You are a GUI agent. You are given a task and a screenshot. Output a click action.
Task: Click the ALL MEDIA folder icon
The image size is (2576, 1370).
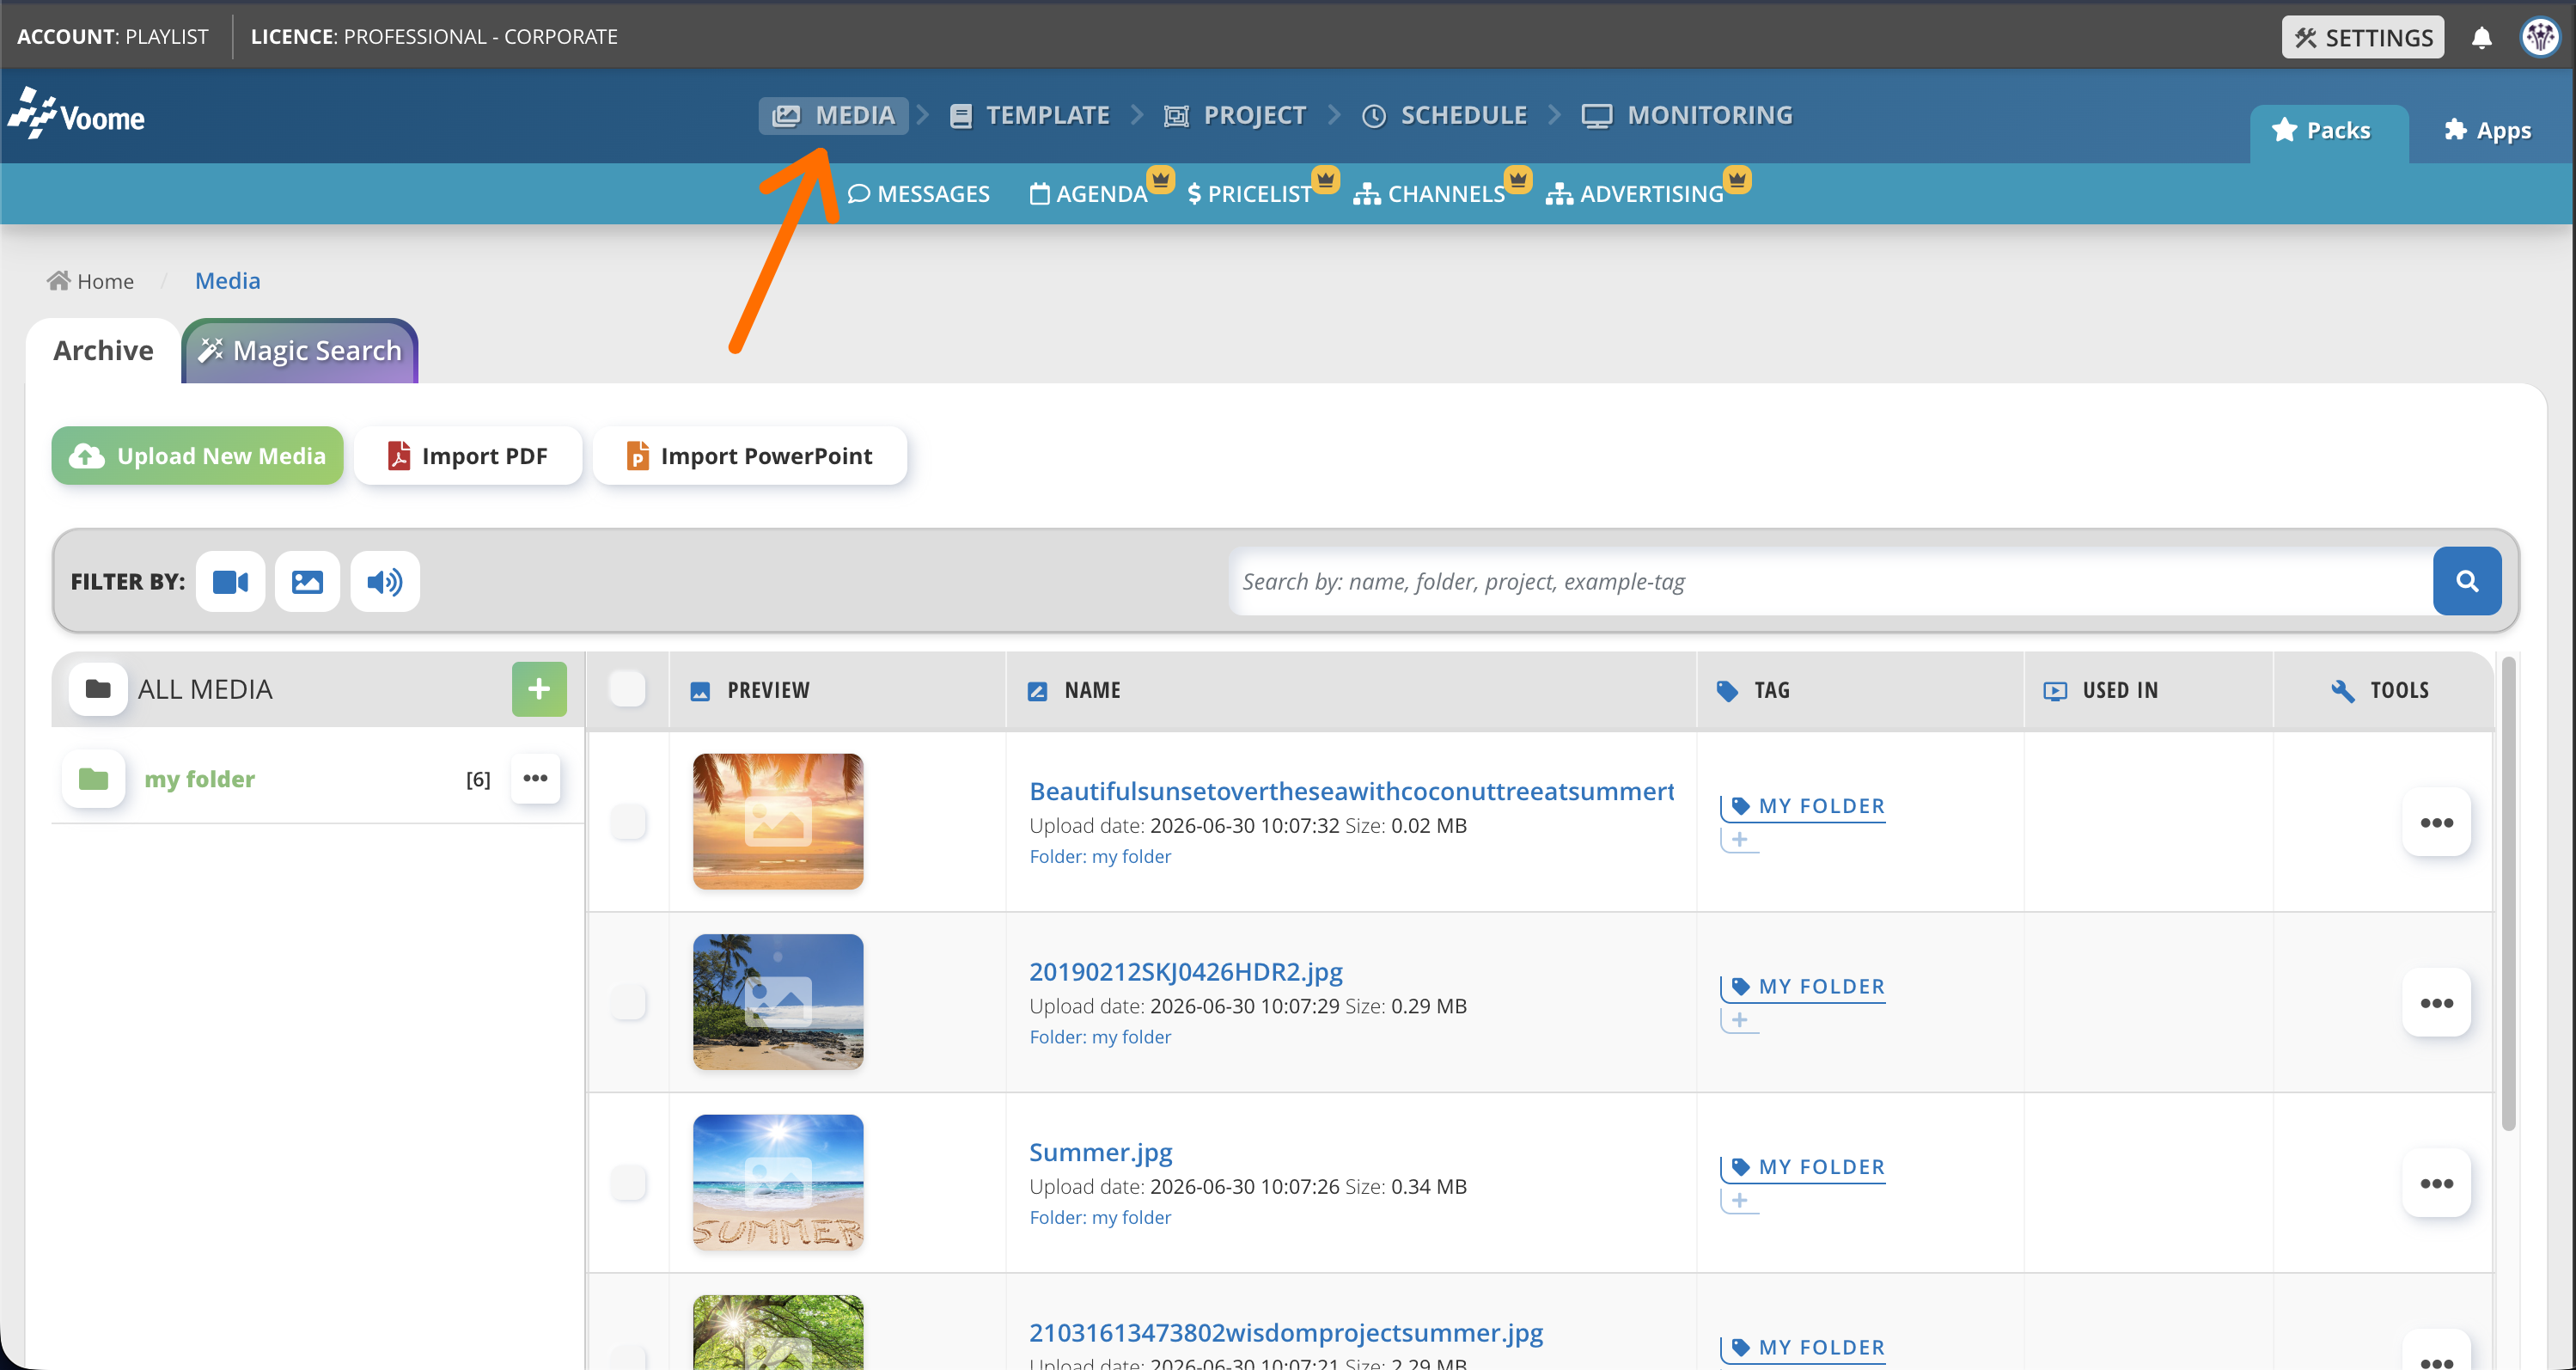[x=98, y=689]
